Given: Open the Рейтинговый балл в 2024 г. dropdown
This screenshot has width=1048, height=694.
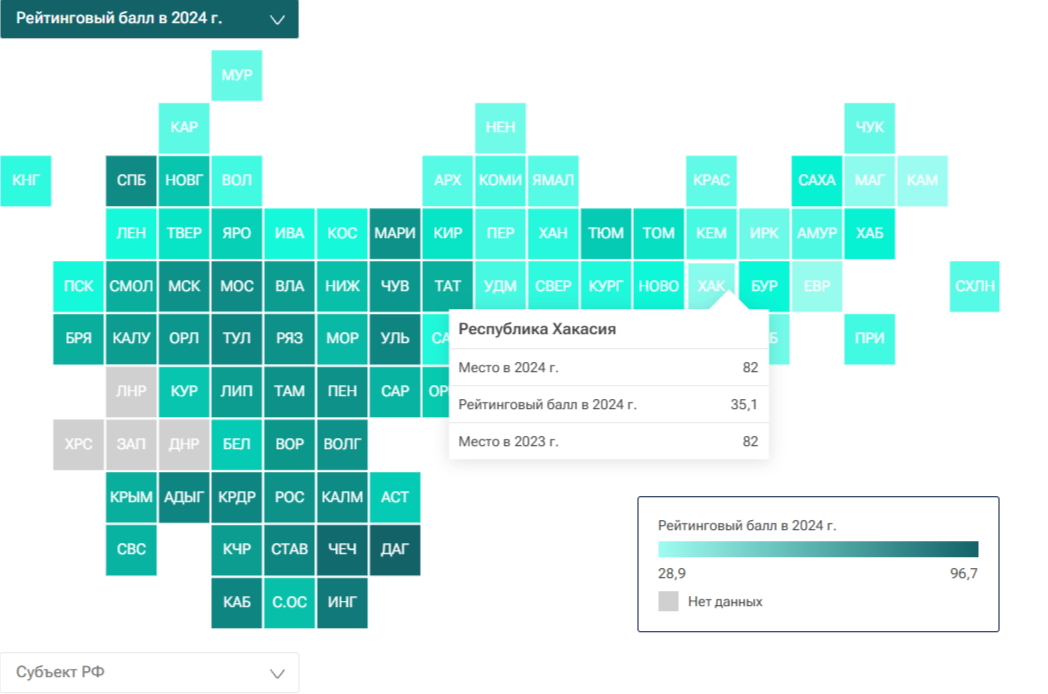Looking at the screenshot, I should click(149, 19).
